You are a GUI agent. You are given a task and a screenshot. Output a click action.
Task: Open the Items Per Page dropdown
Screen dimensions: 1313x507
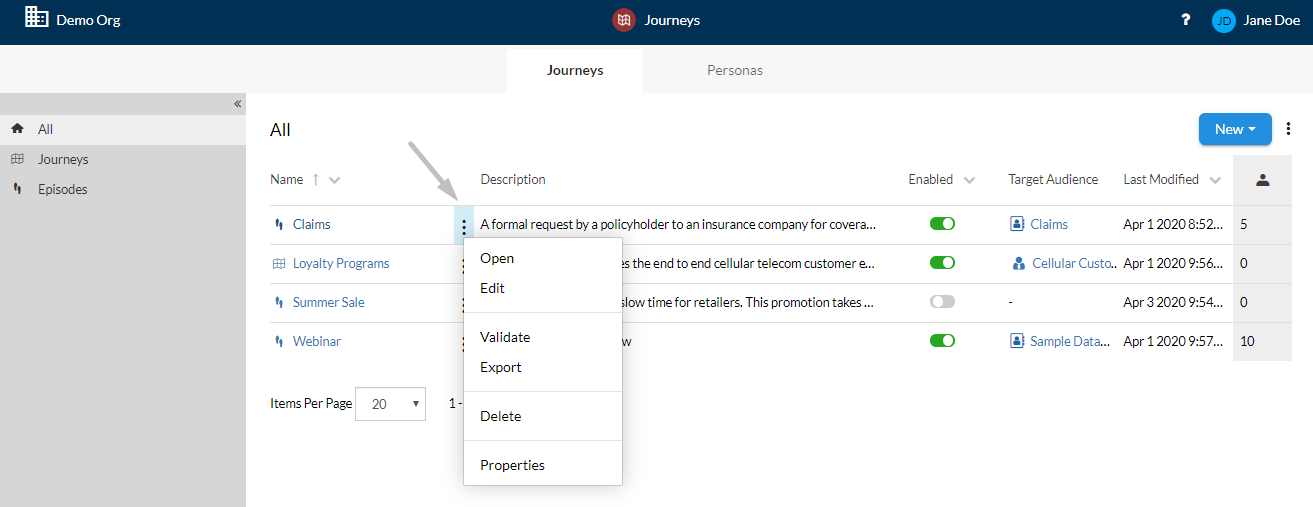tap(391, 404)
